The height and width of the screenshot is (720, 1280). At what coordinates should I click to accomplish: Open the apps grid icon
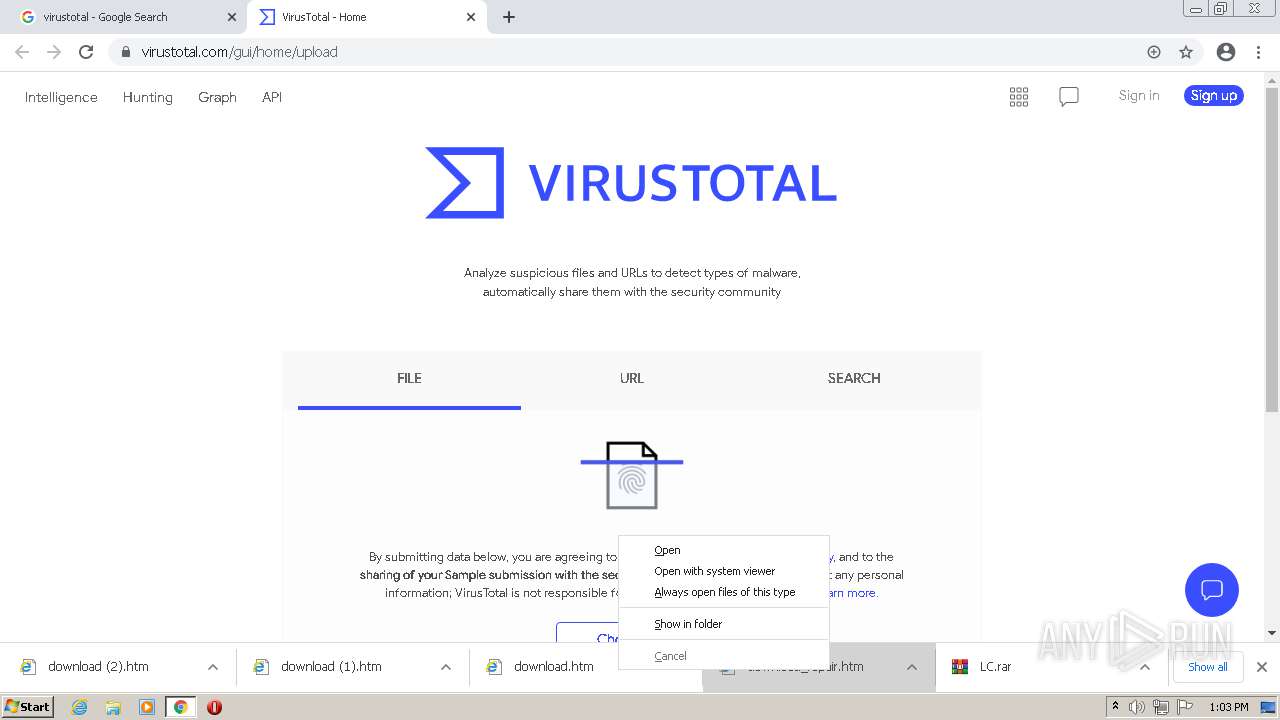click(x=1019, y=97)
